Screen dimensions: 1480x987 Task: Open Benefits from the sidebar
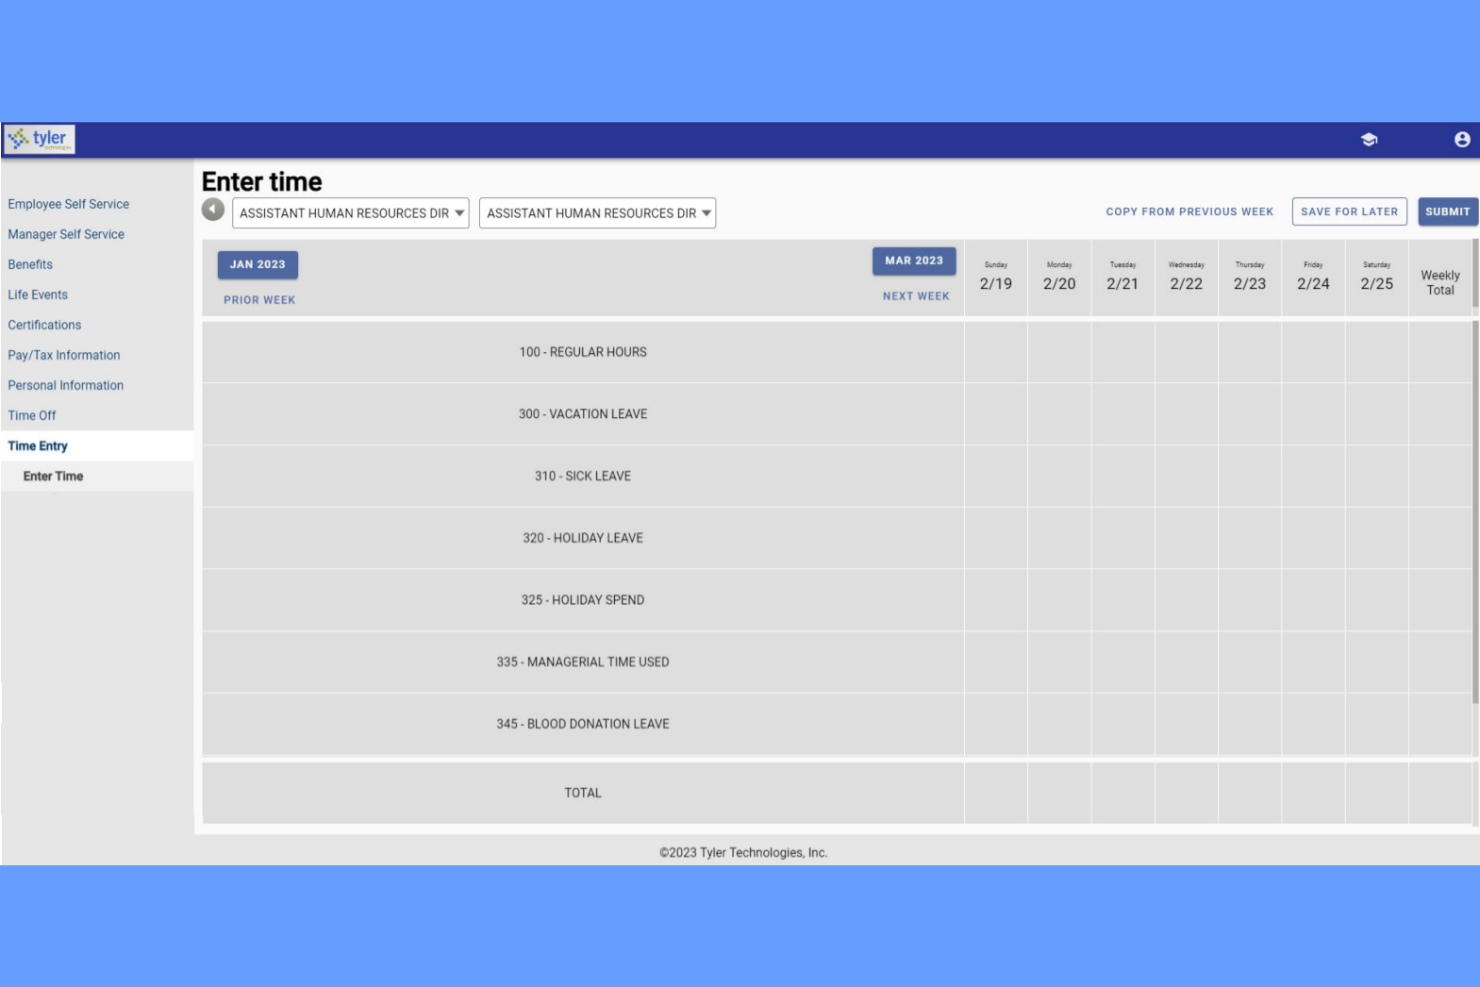pos(31,264)
